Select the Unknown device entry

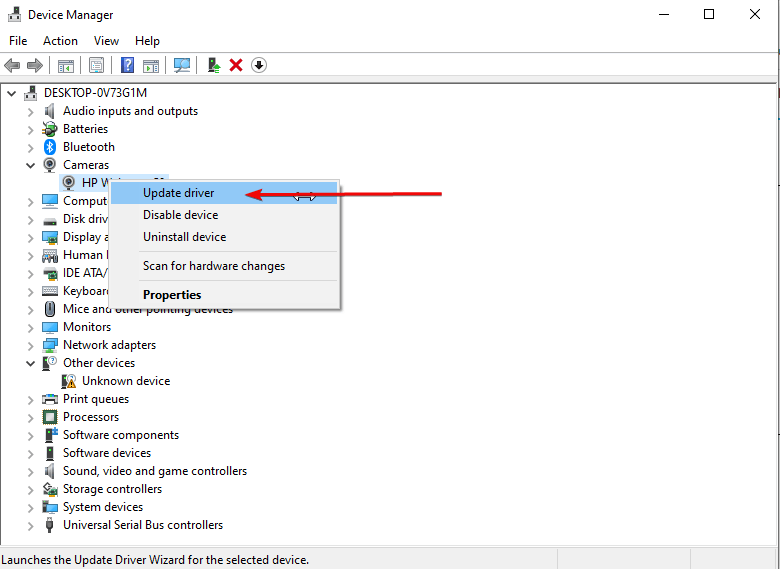pos(125,381)
